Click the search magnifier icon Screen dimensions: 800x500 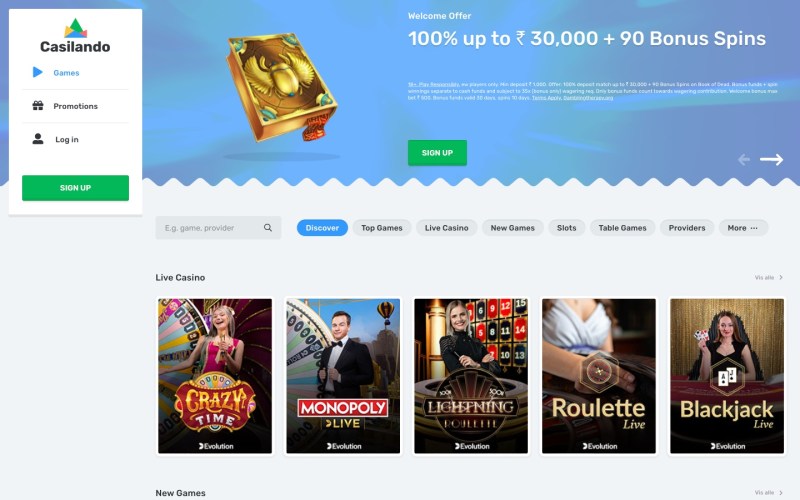pyautogui.click(x=268, y=228)
